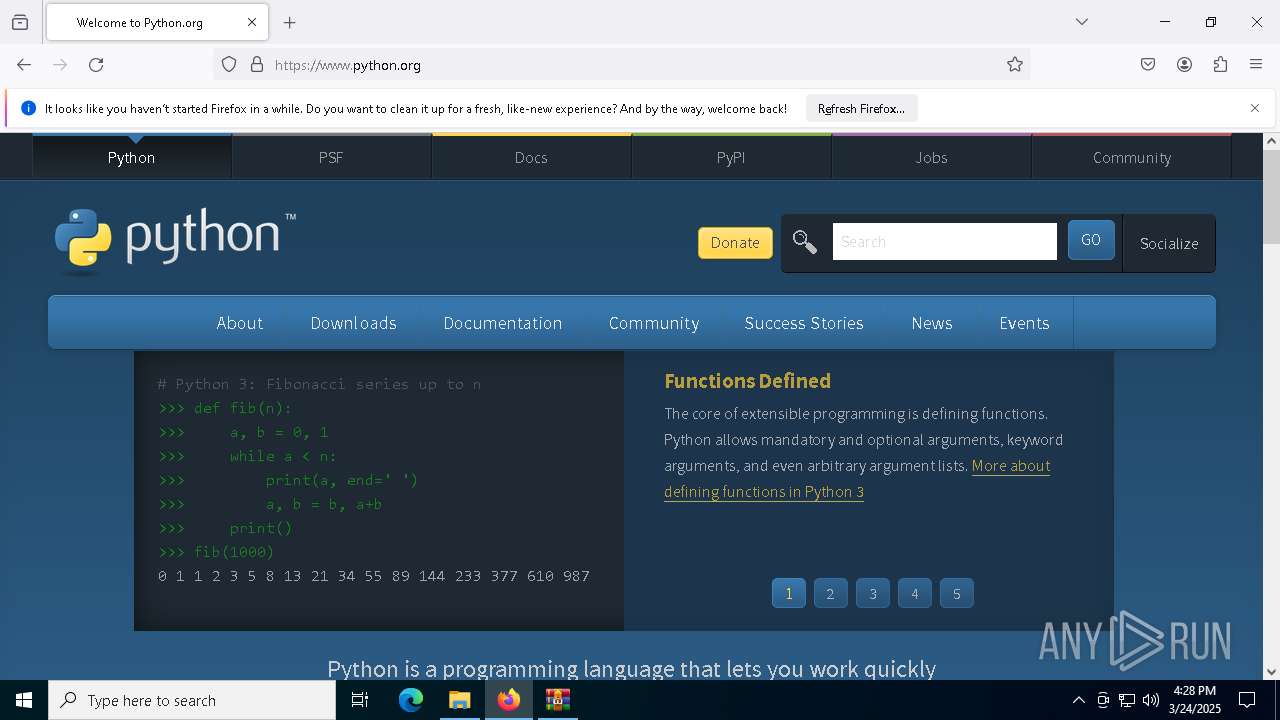Click the Refresh Firefox button
The image size is (1280, 720).
tap(861, 109)
